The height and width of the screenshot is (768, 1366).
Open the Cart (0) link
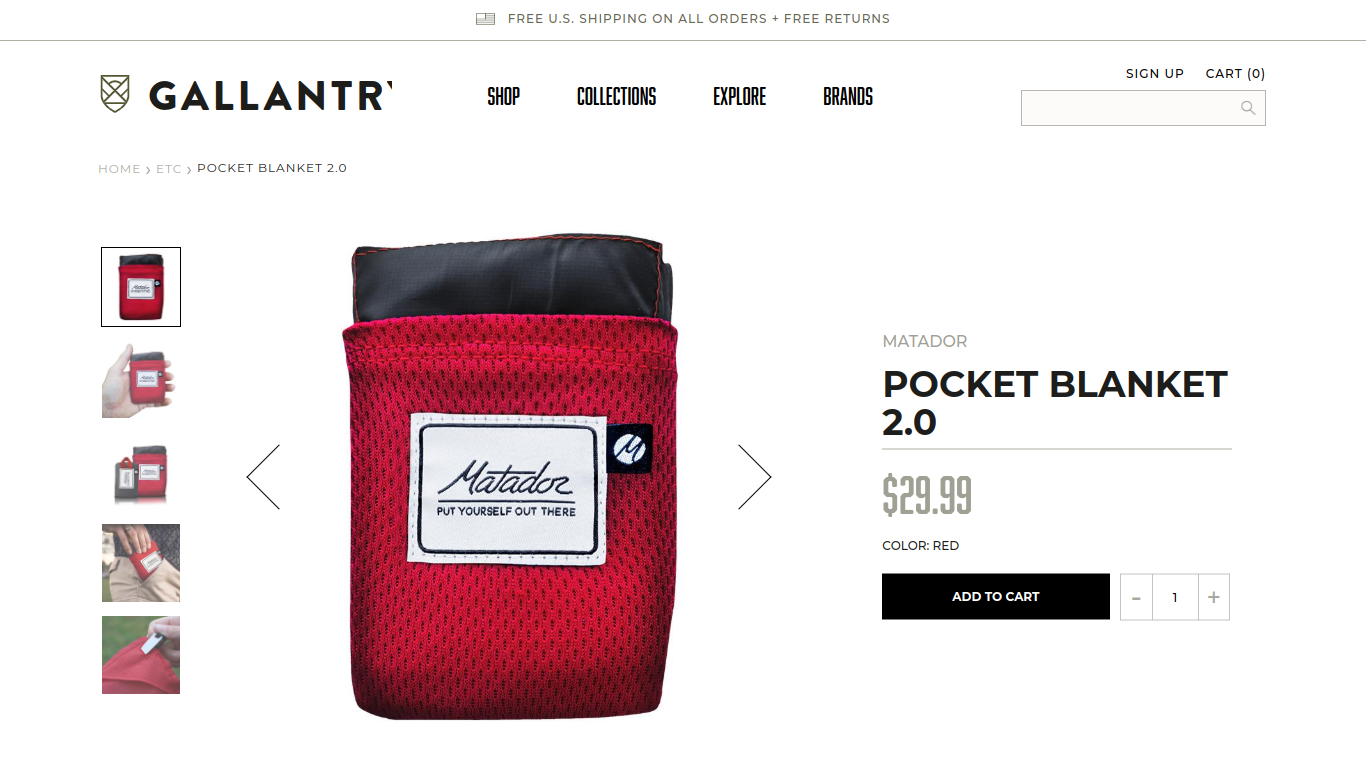1235,73
